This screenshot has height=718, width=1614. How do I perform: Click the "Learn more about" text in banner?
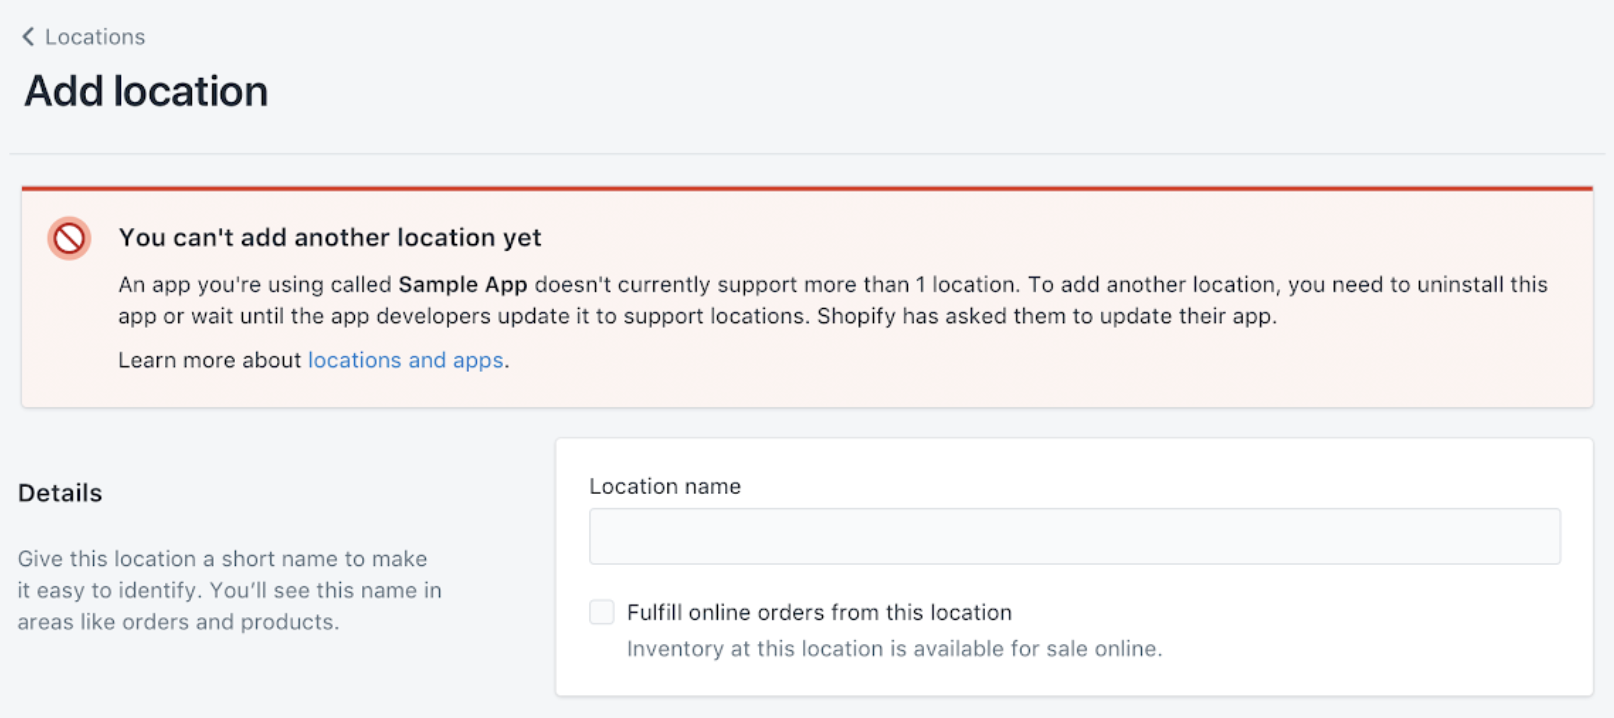click(x=209, y=360)
